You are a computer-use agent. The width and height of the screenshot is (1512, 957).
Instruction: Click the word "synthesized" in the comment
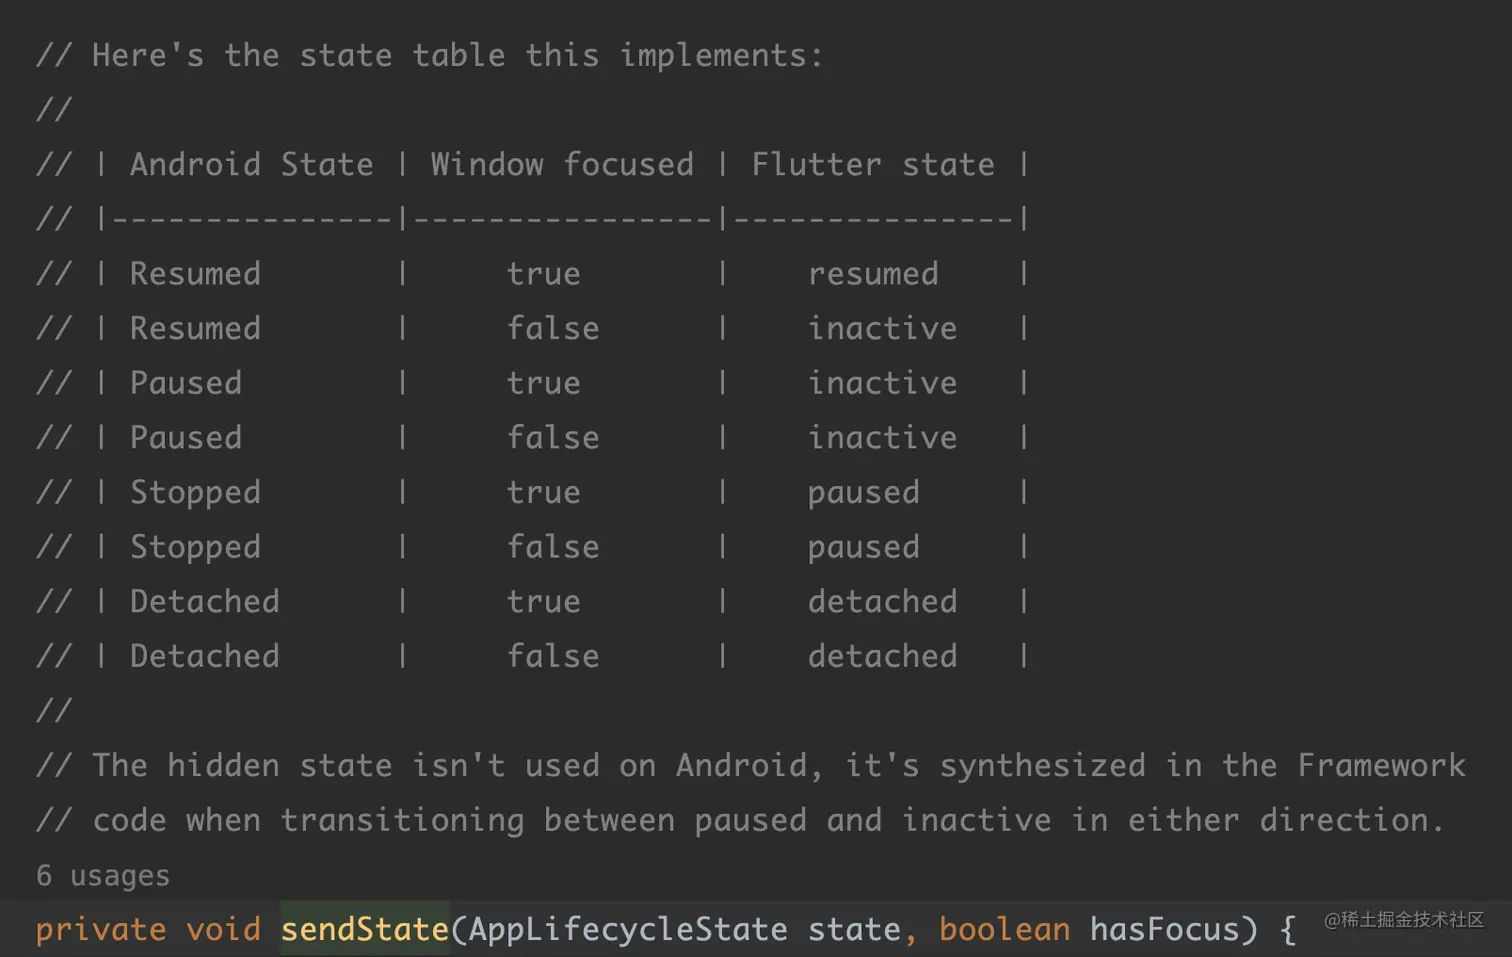click(x=1041, y=765)
